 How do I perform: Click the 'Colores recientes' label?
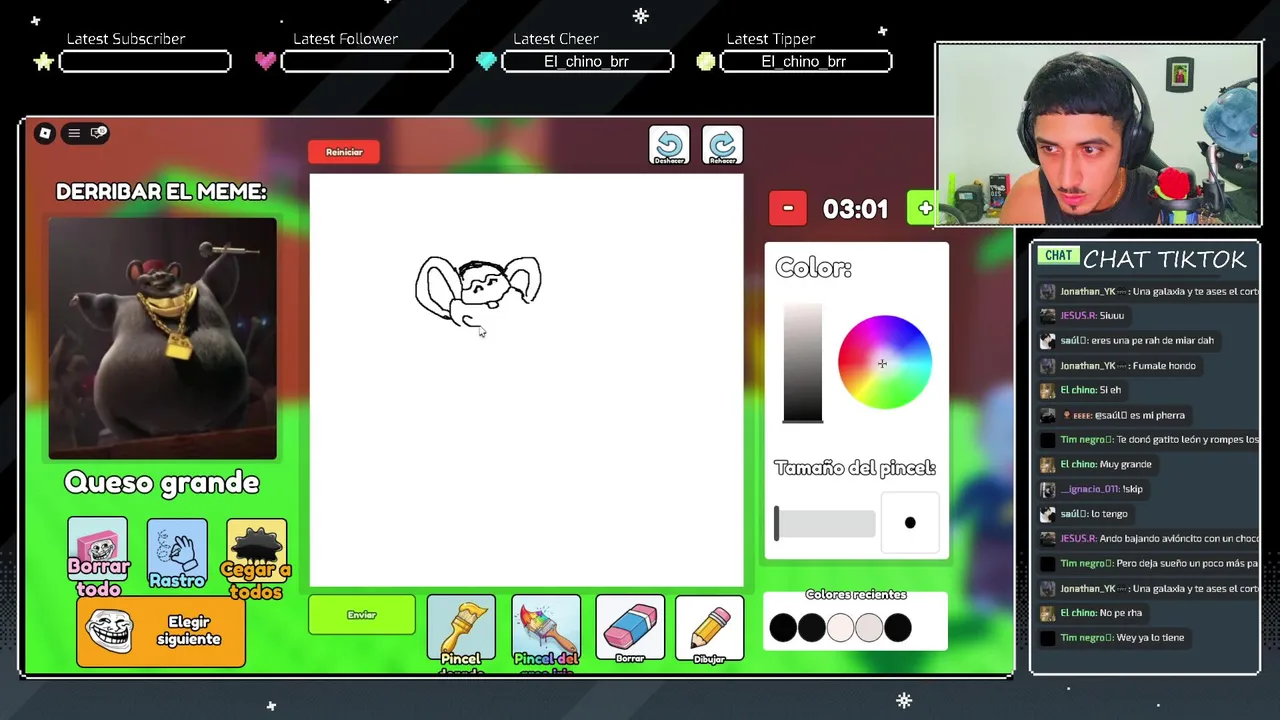click(856, 595)
